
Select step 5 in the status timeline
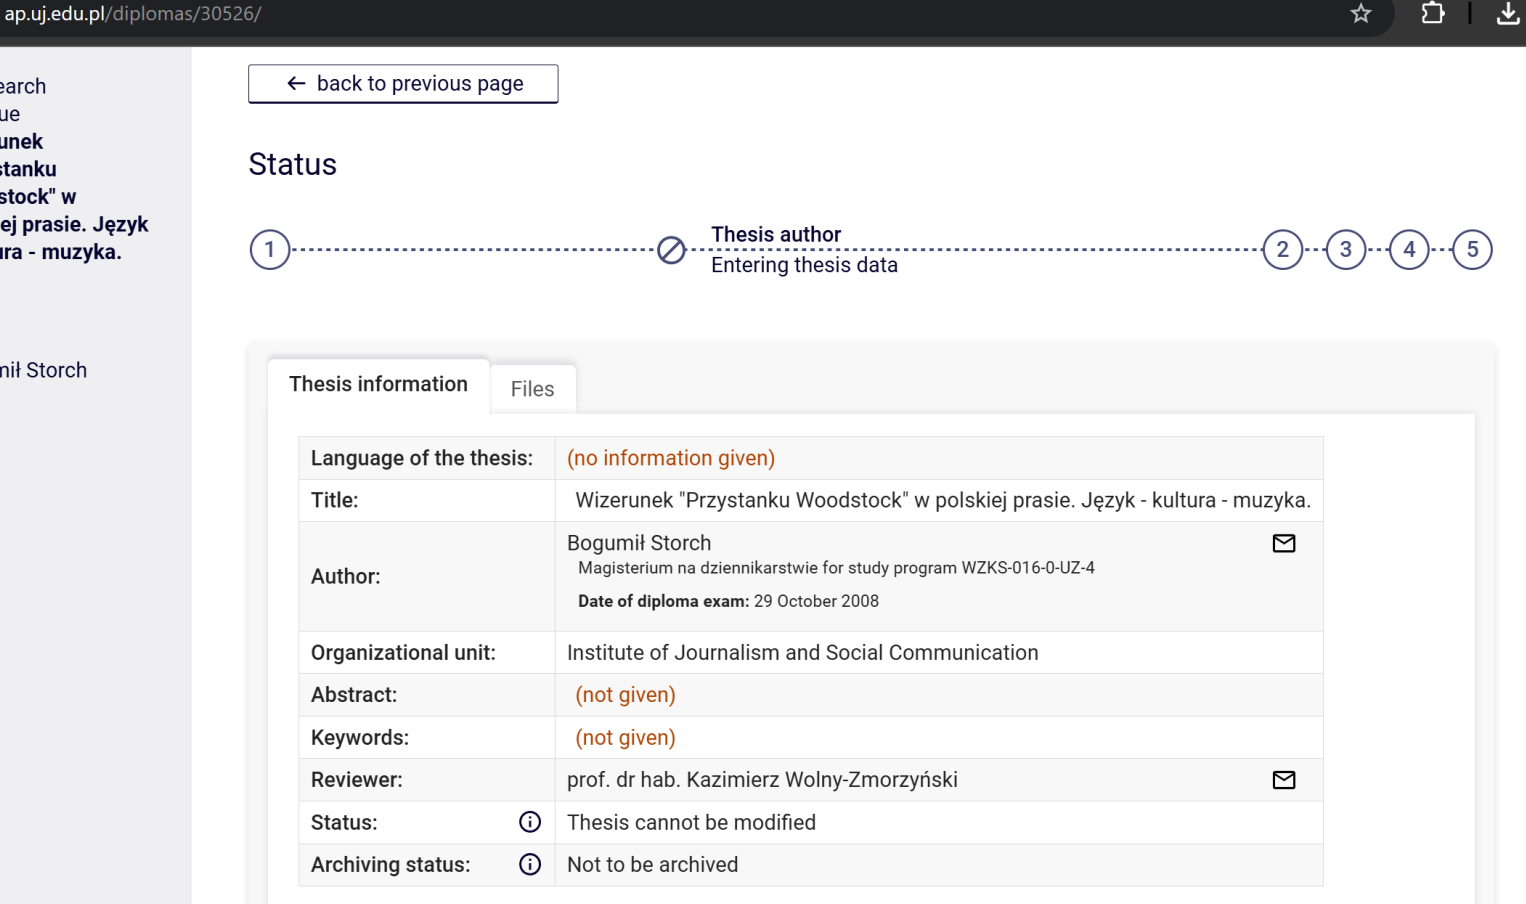(1472, 250)
